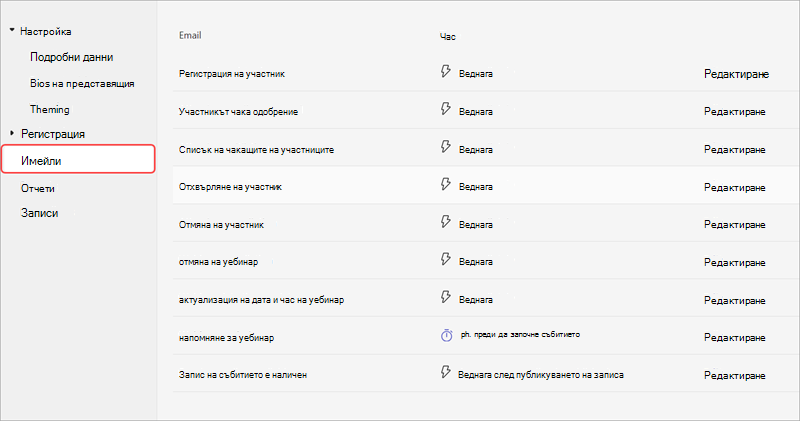Open Подробни данни settings page
The image size is (800, 421).
pos(71,57)
